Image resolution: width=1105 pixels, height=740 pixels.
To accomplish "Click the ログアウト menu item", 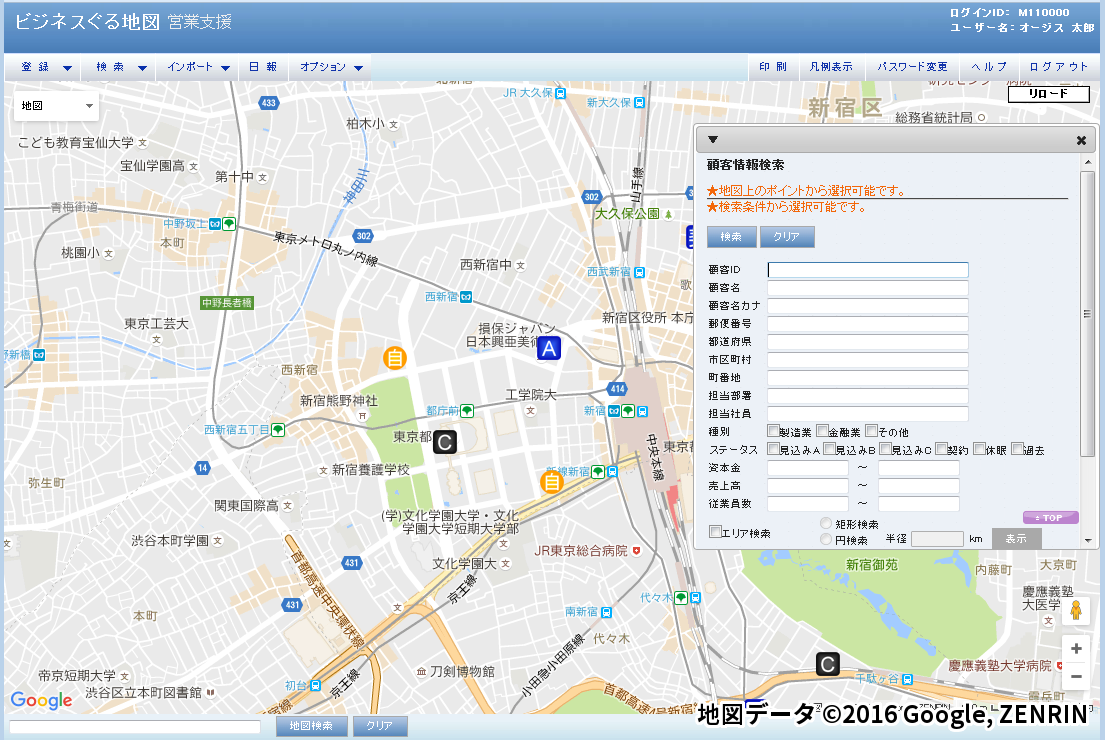I will click(1058, 67).
